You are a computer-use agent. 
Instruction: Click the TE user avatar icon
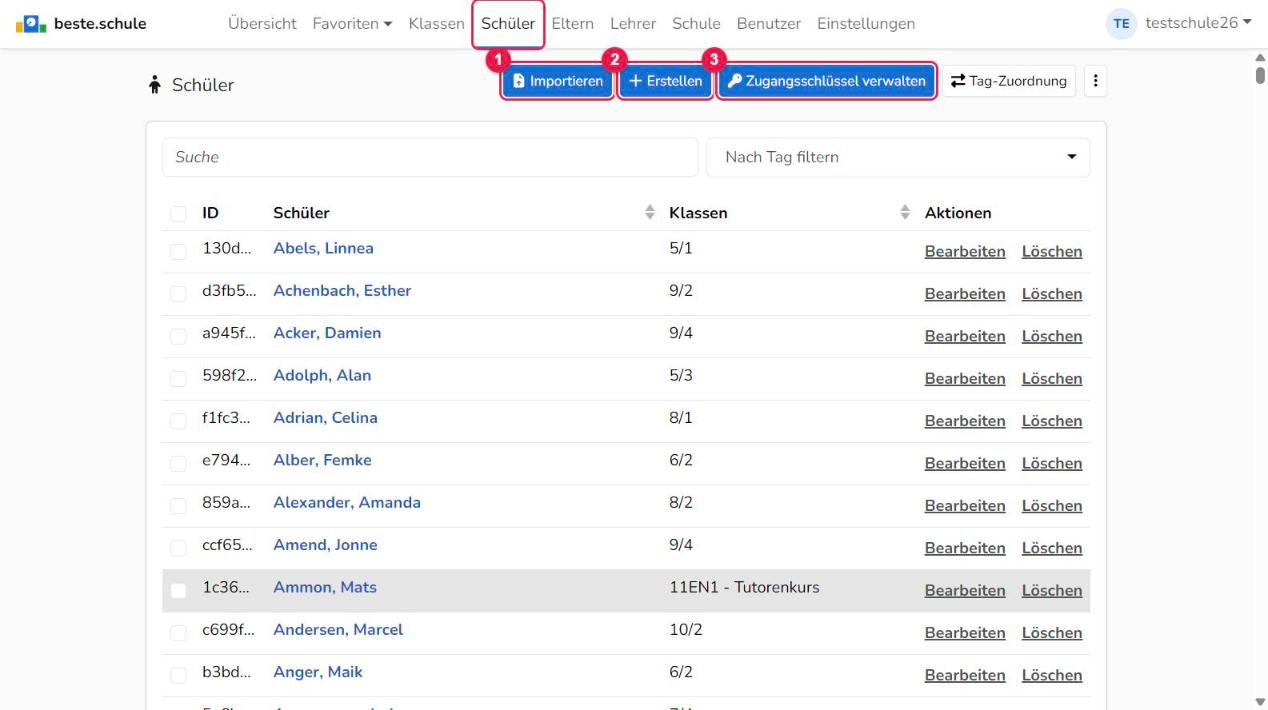(1121, 23)
